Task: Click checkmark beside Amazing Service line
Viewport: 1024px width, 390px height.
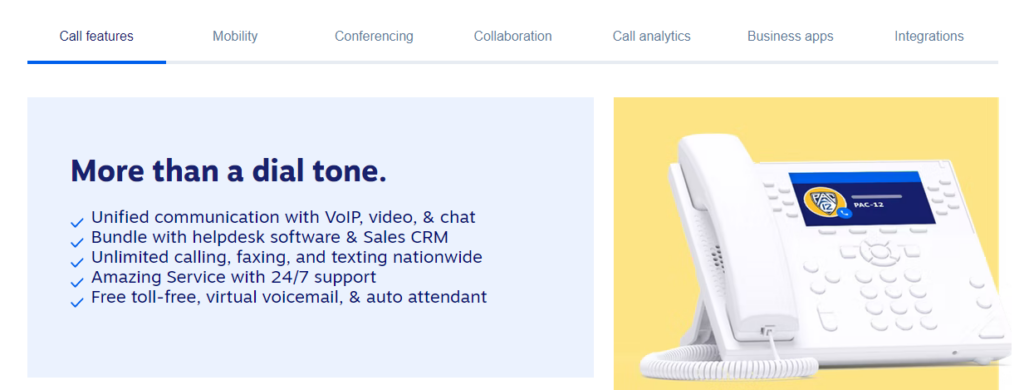Action: 77,283
